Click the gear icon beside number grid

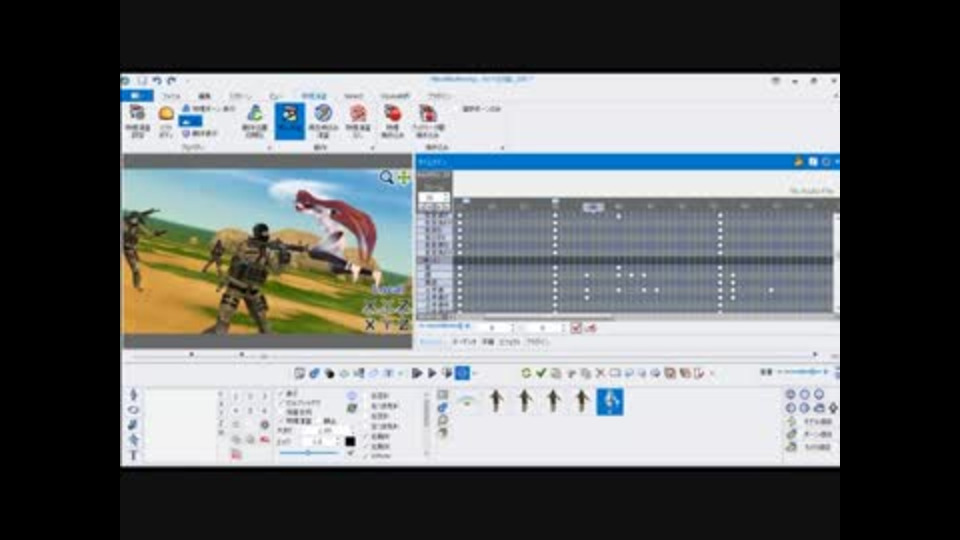(264, 424)
